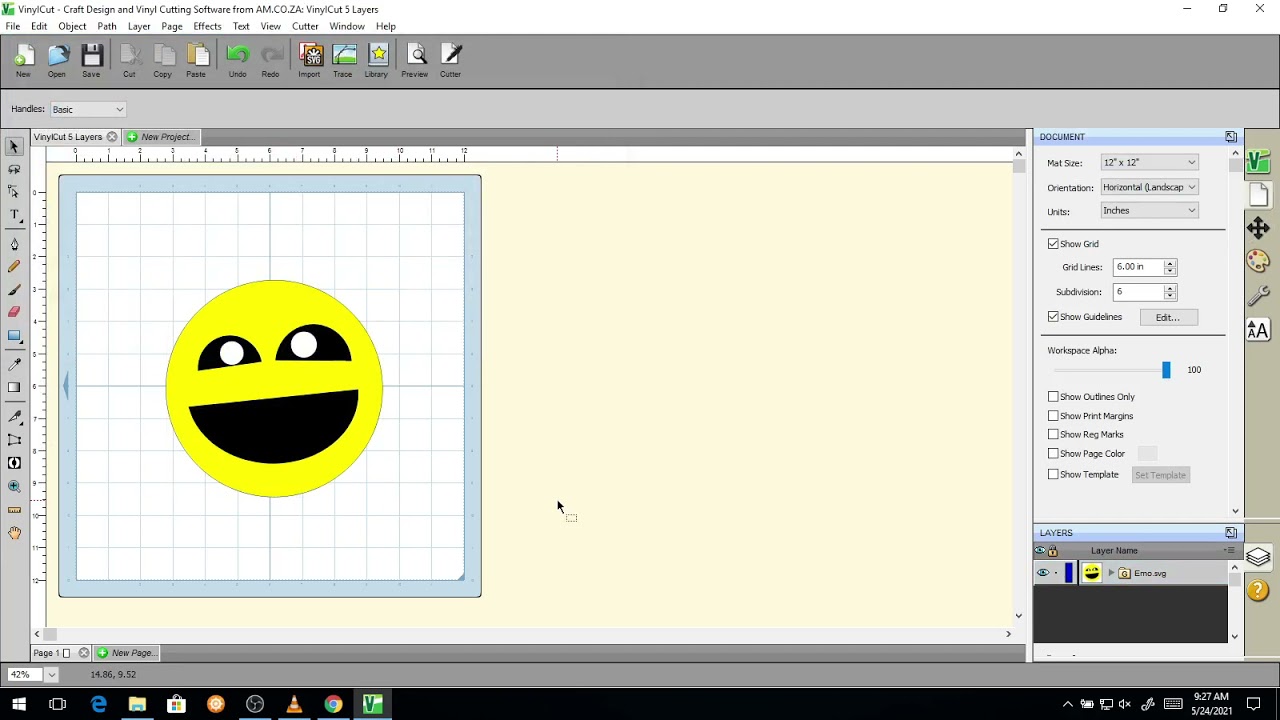Save the project using Save icon
The width and height of the screenshot is (1280, 720).
pyautogui.click(x=91, y=61)
